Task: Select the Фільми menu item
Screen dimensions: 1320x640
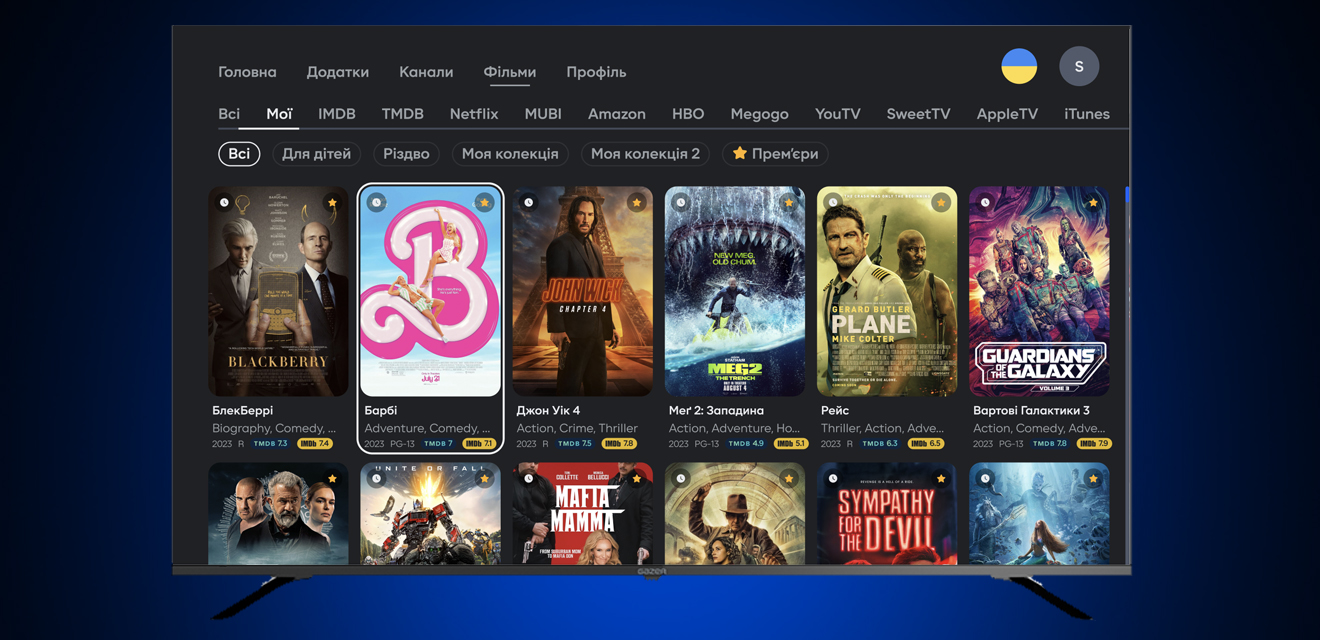Action: [510, 72]
